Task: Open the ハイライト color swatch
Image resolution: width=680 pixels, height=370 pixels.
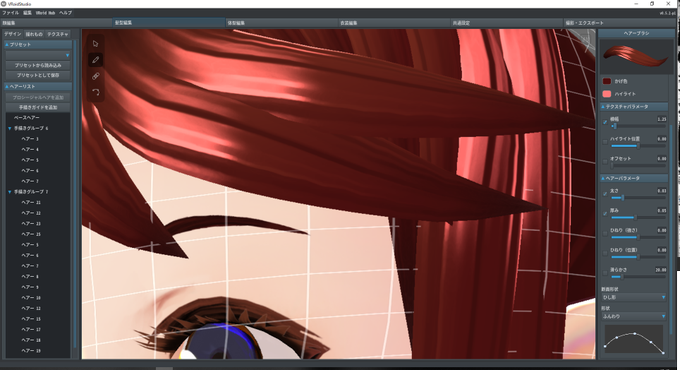Action: [607, 94]
